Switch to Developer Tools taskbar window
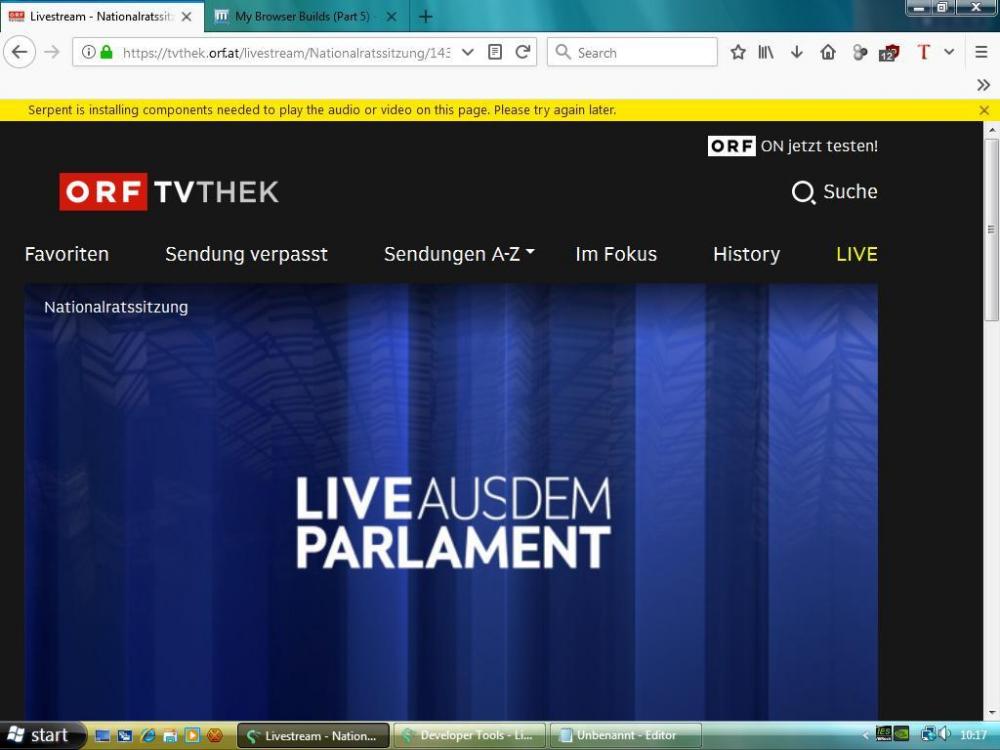The image size is (1000, 750). point(469,736)
